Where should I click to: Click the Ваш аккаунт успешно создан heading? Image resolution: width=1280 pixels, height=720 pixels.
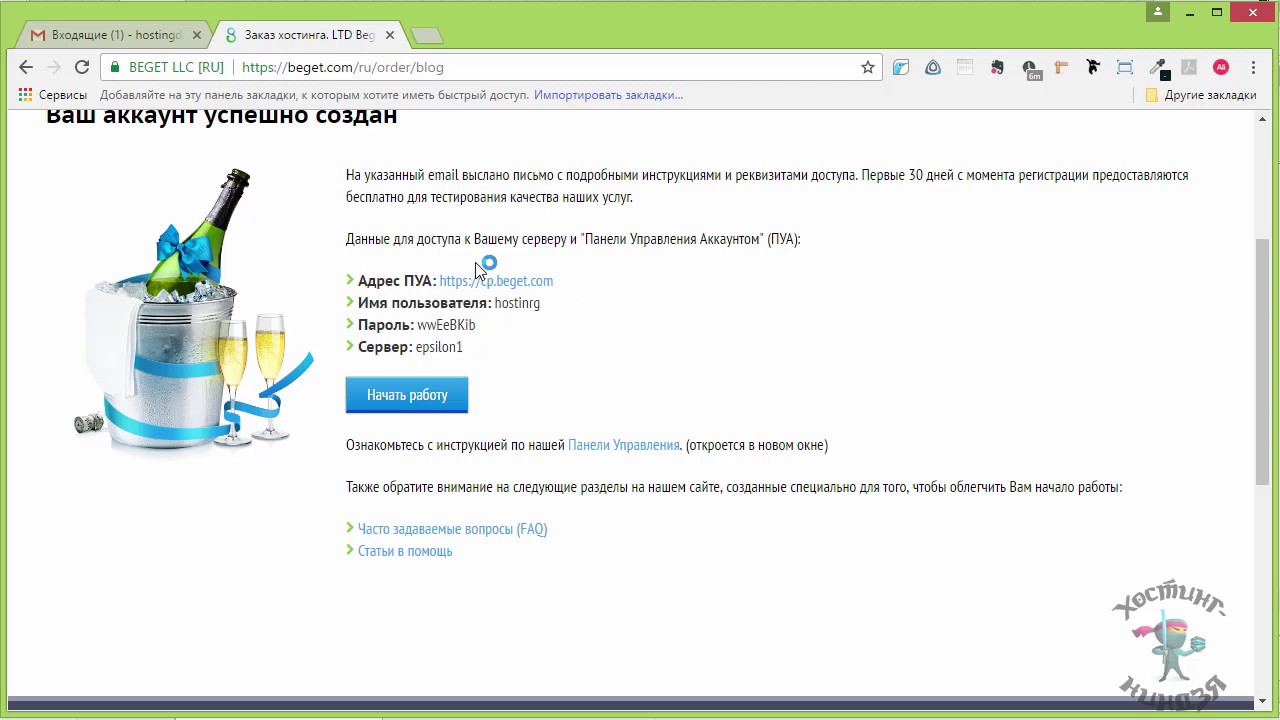pyautogui.click(x=222, y=115)
